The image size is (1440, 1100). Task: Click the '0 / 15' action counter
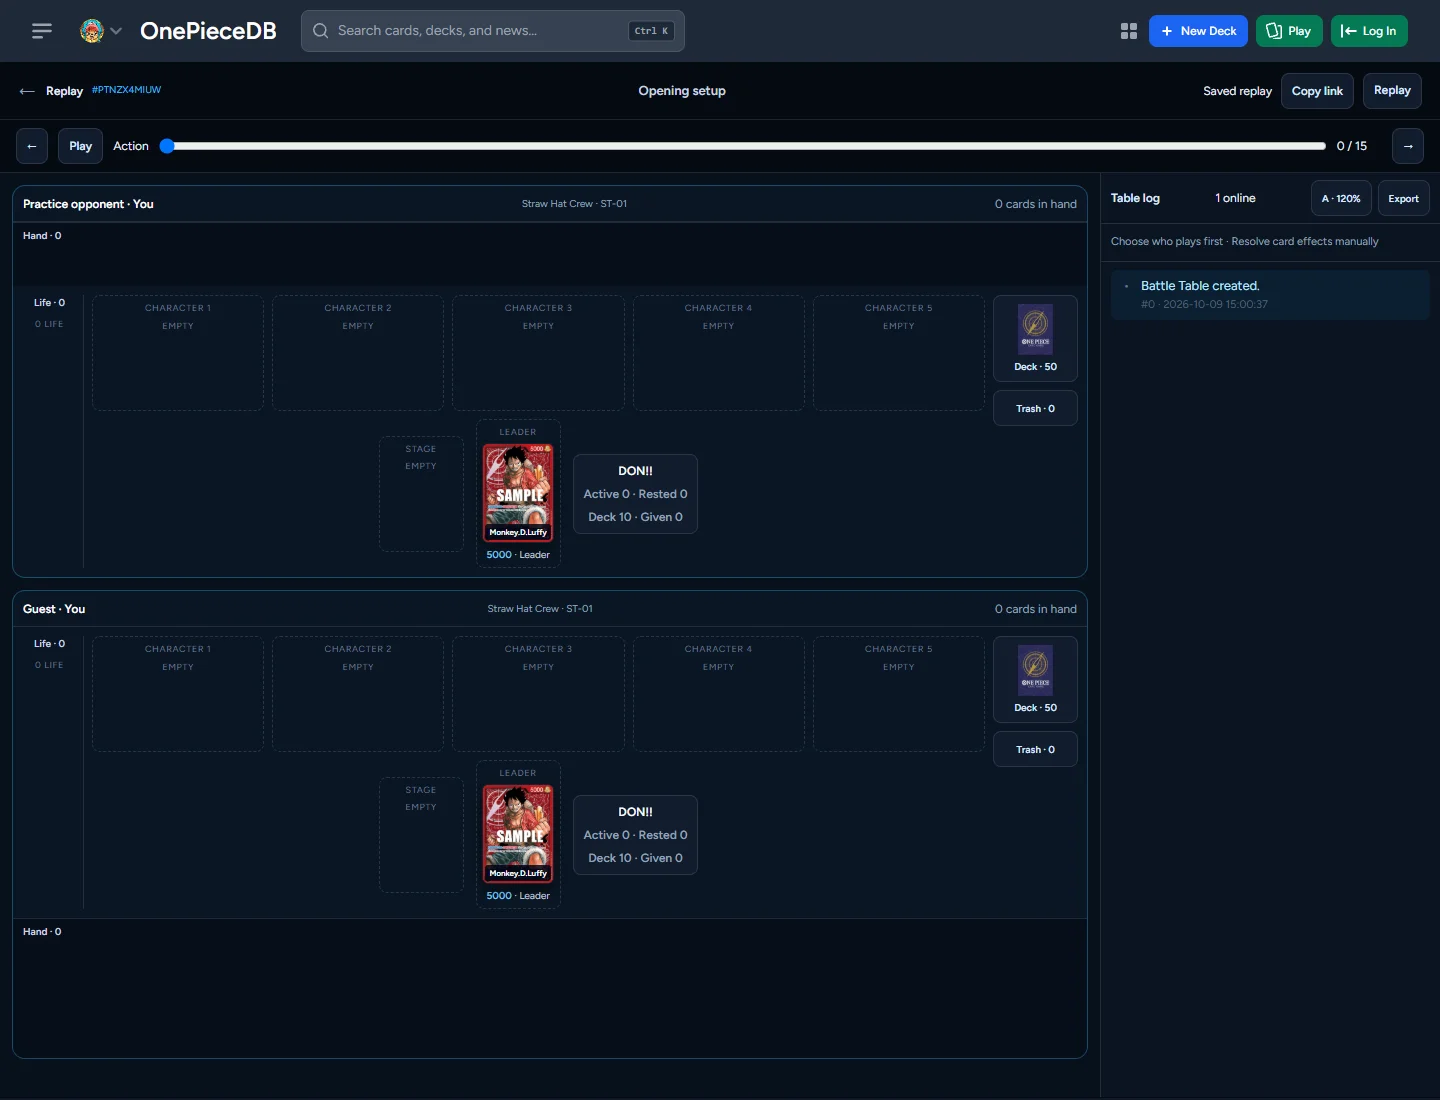click(x=1351, y=146)
